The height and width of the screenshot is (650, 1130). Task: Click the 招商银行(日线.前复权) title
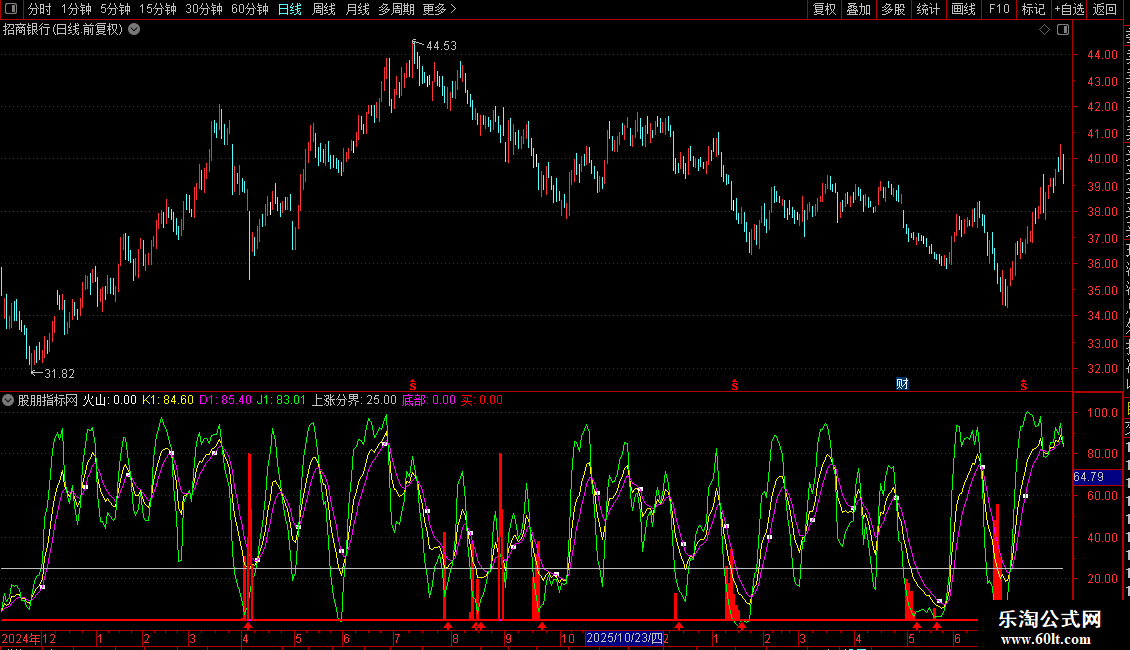pos(63,30)
